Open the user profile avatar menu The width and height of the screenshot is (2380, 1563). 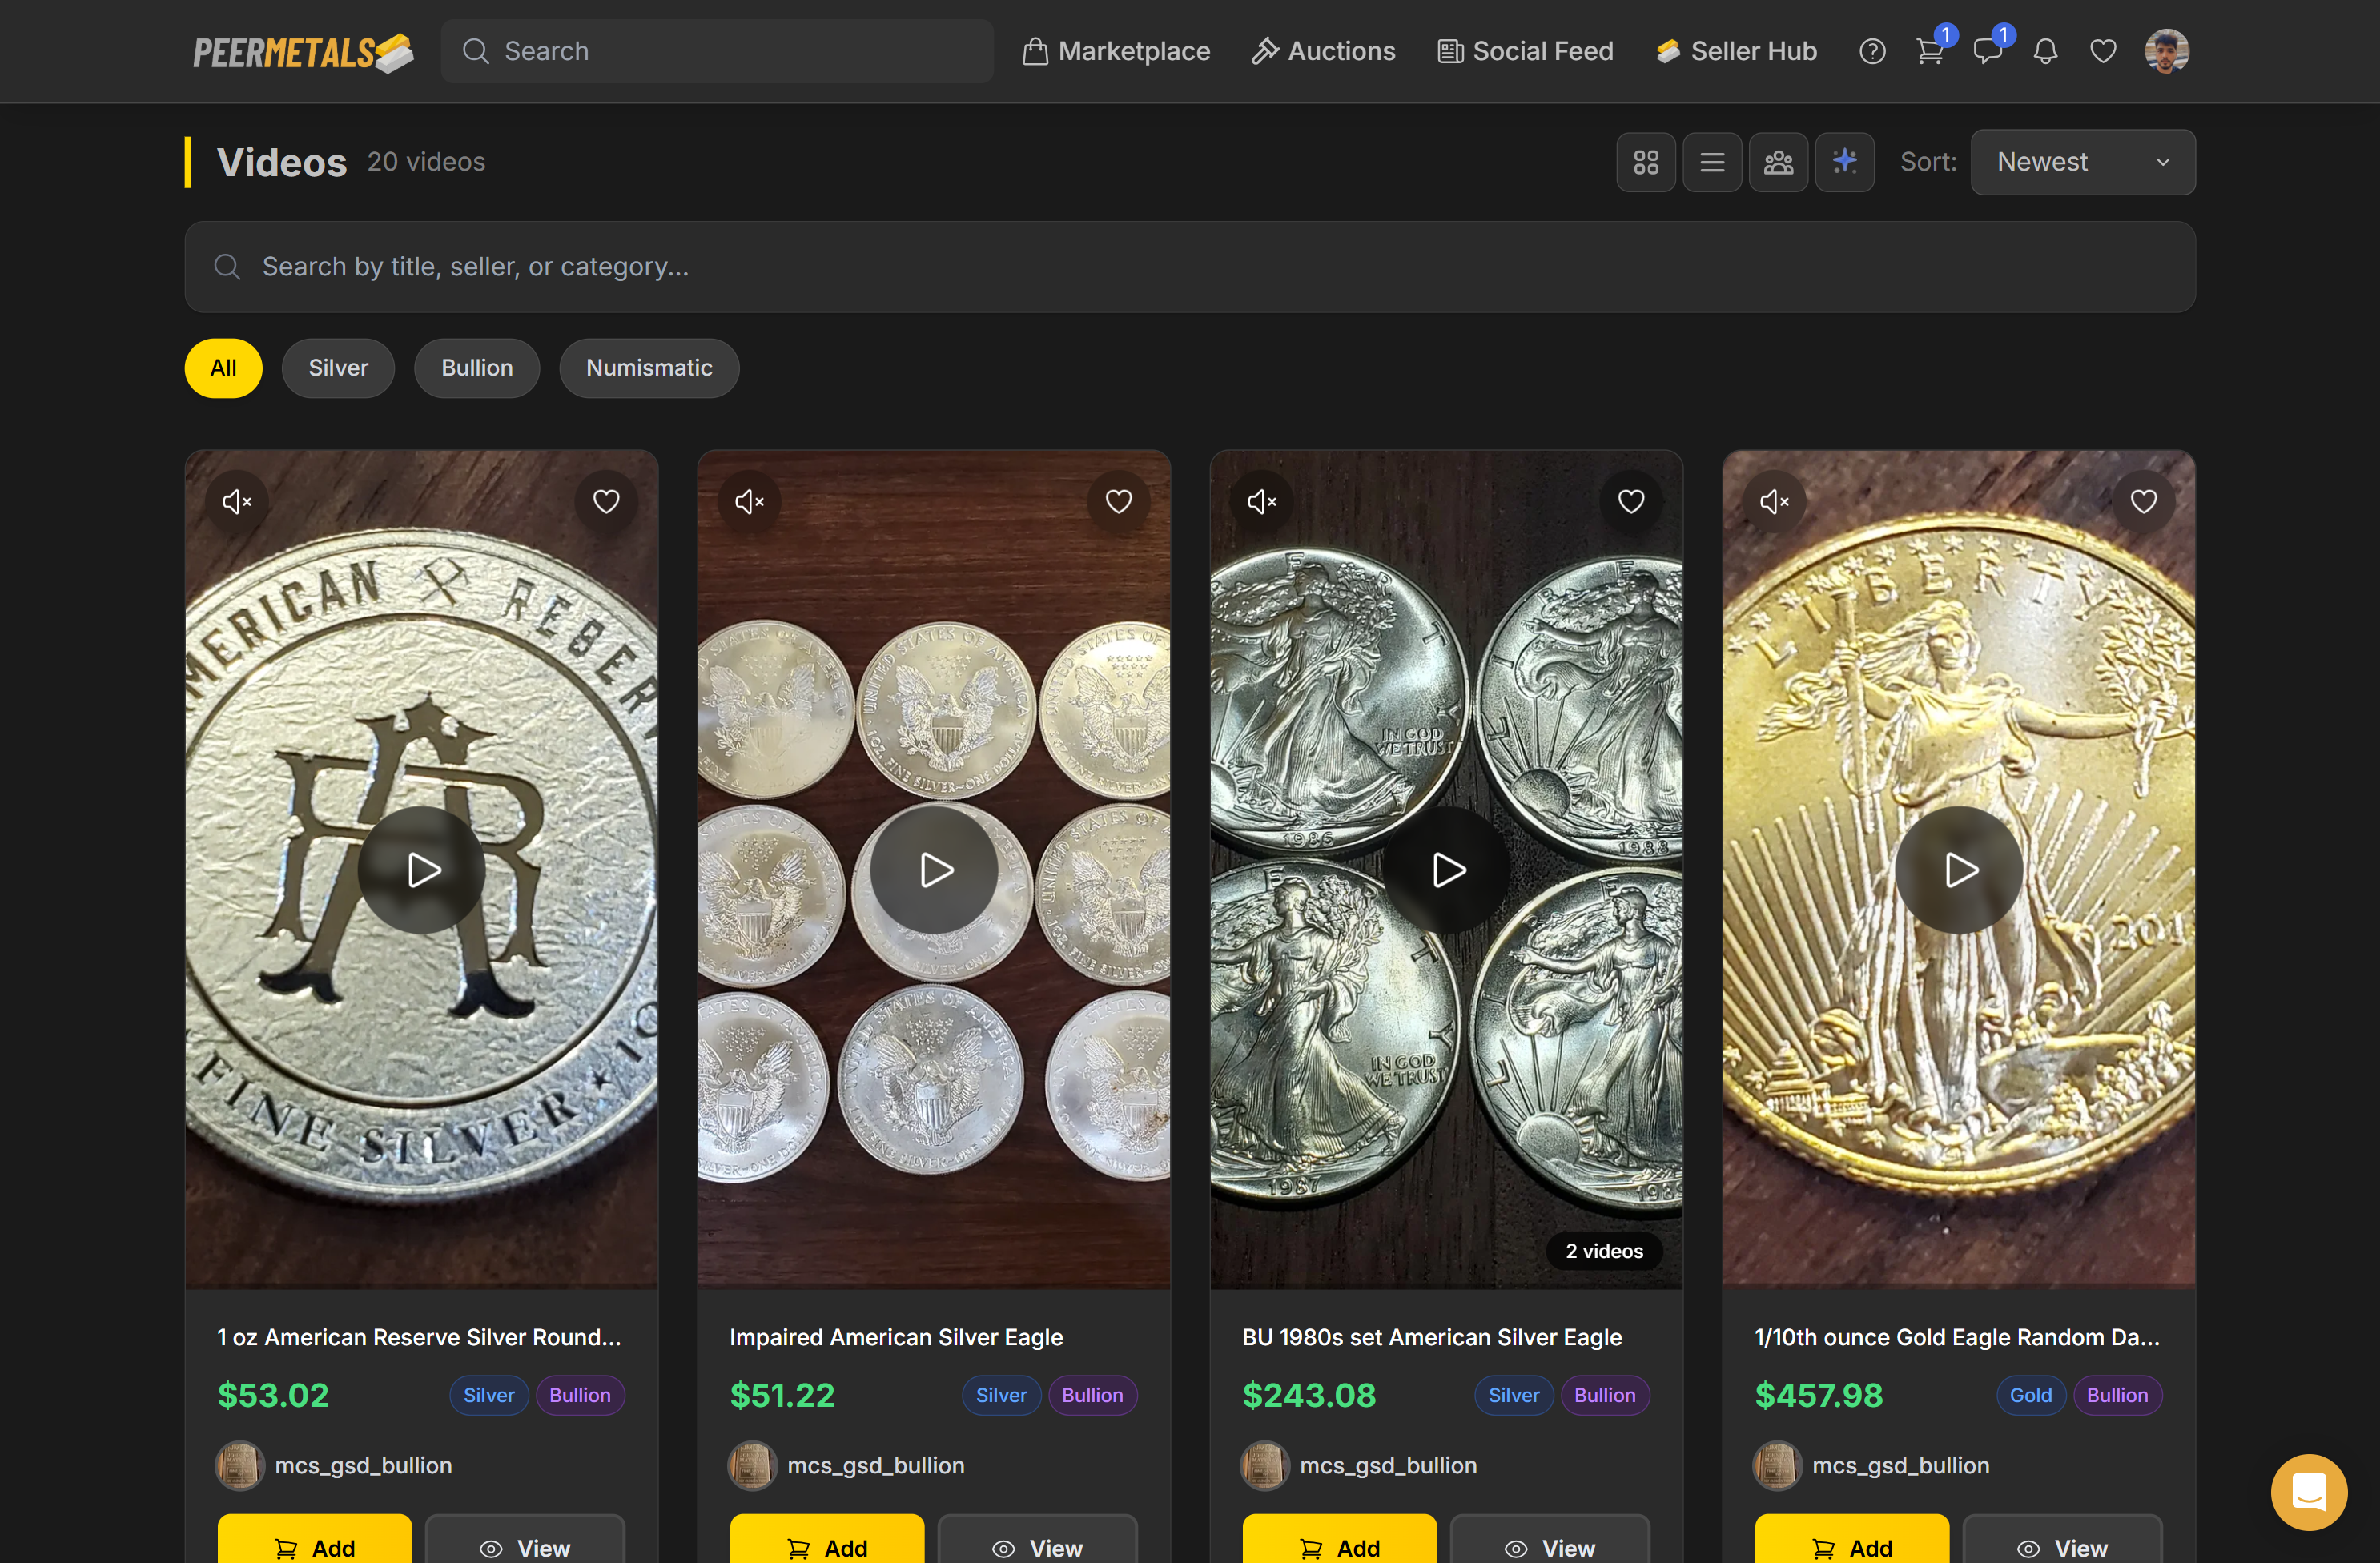pos(2166,51)
